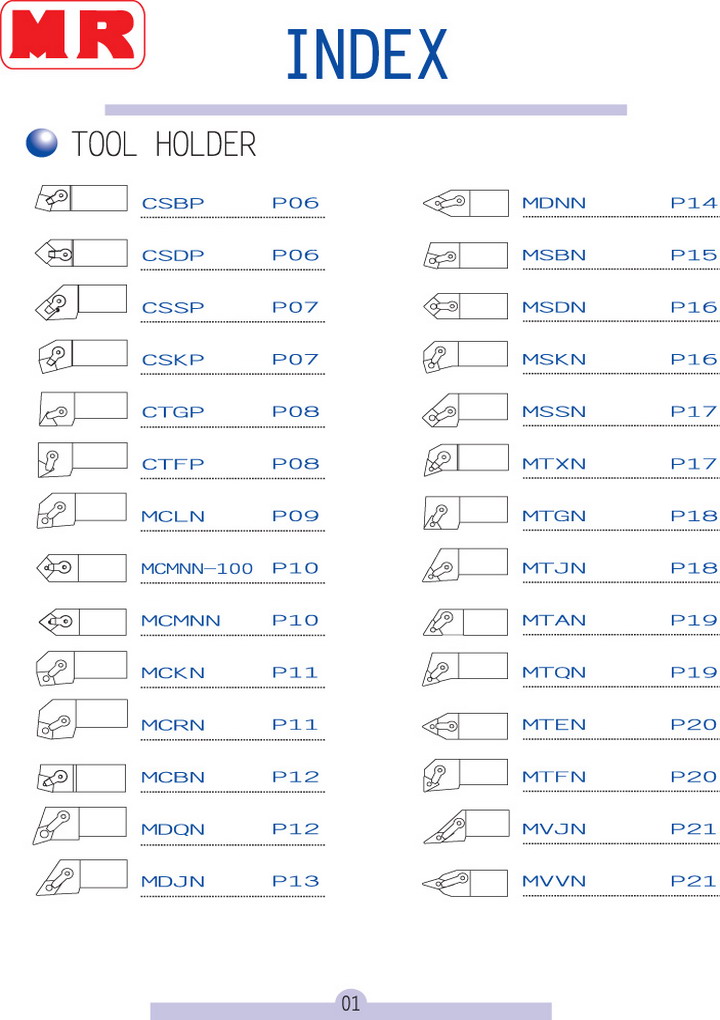This screenshot has height=1020, width=720.
Task: Click the MR logo
Action: tap(72, 35)
